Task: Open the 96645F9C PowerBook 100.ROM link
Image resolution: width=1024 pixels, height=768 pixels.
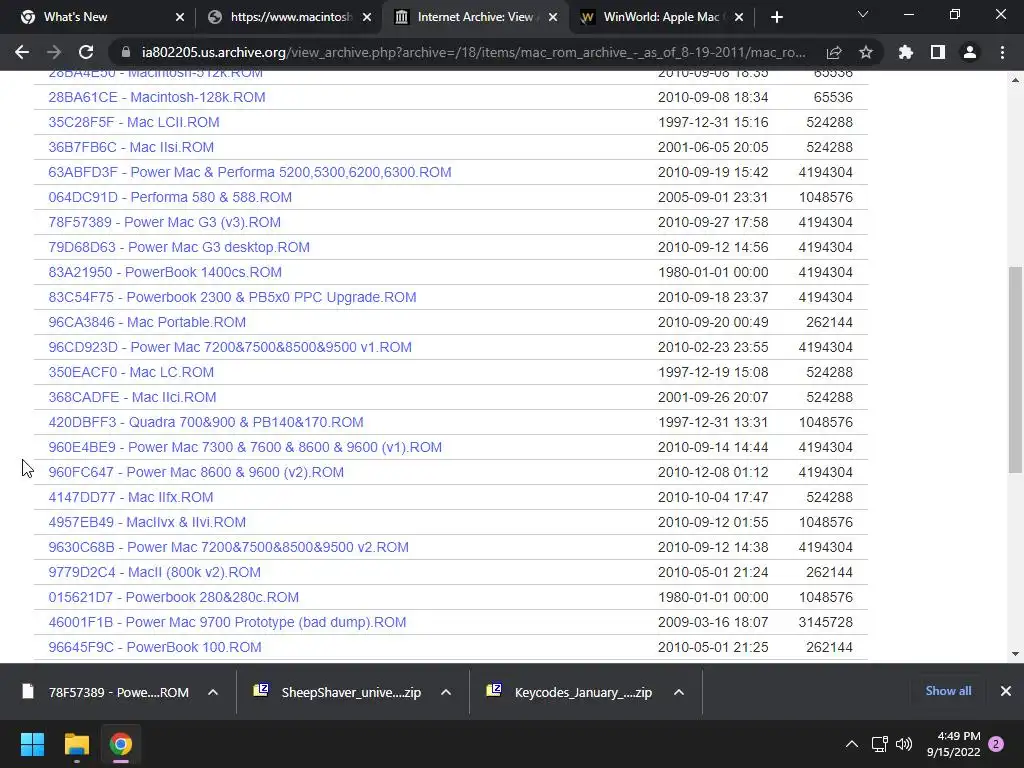Action: 155,647
